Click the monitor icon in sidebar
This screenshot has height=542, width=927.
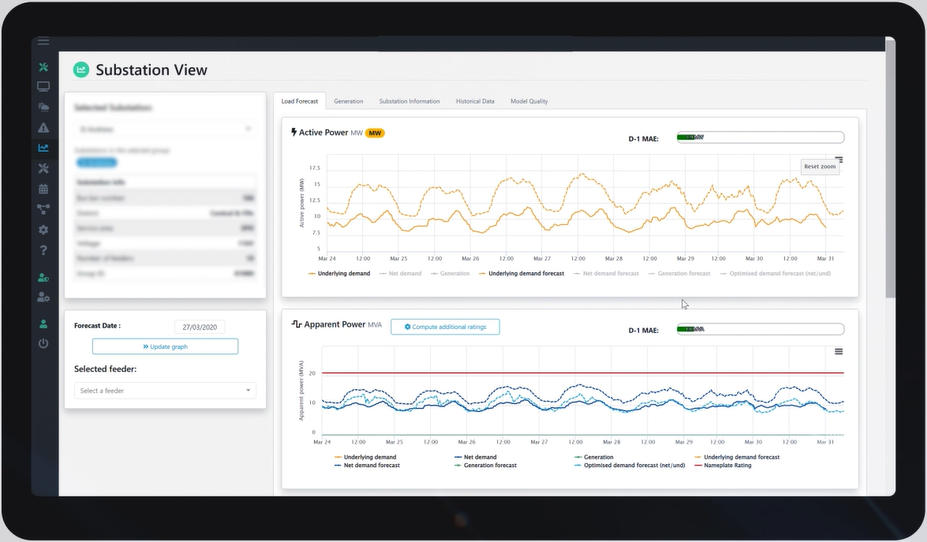pos(43,87)
